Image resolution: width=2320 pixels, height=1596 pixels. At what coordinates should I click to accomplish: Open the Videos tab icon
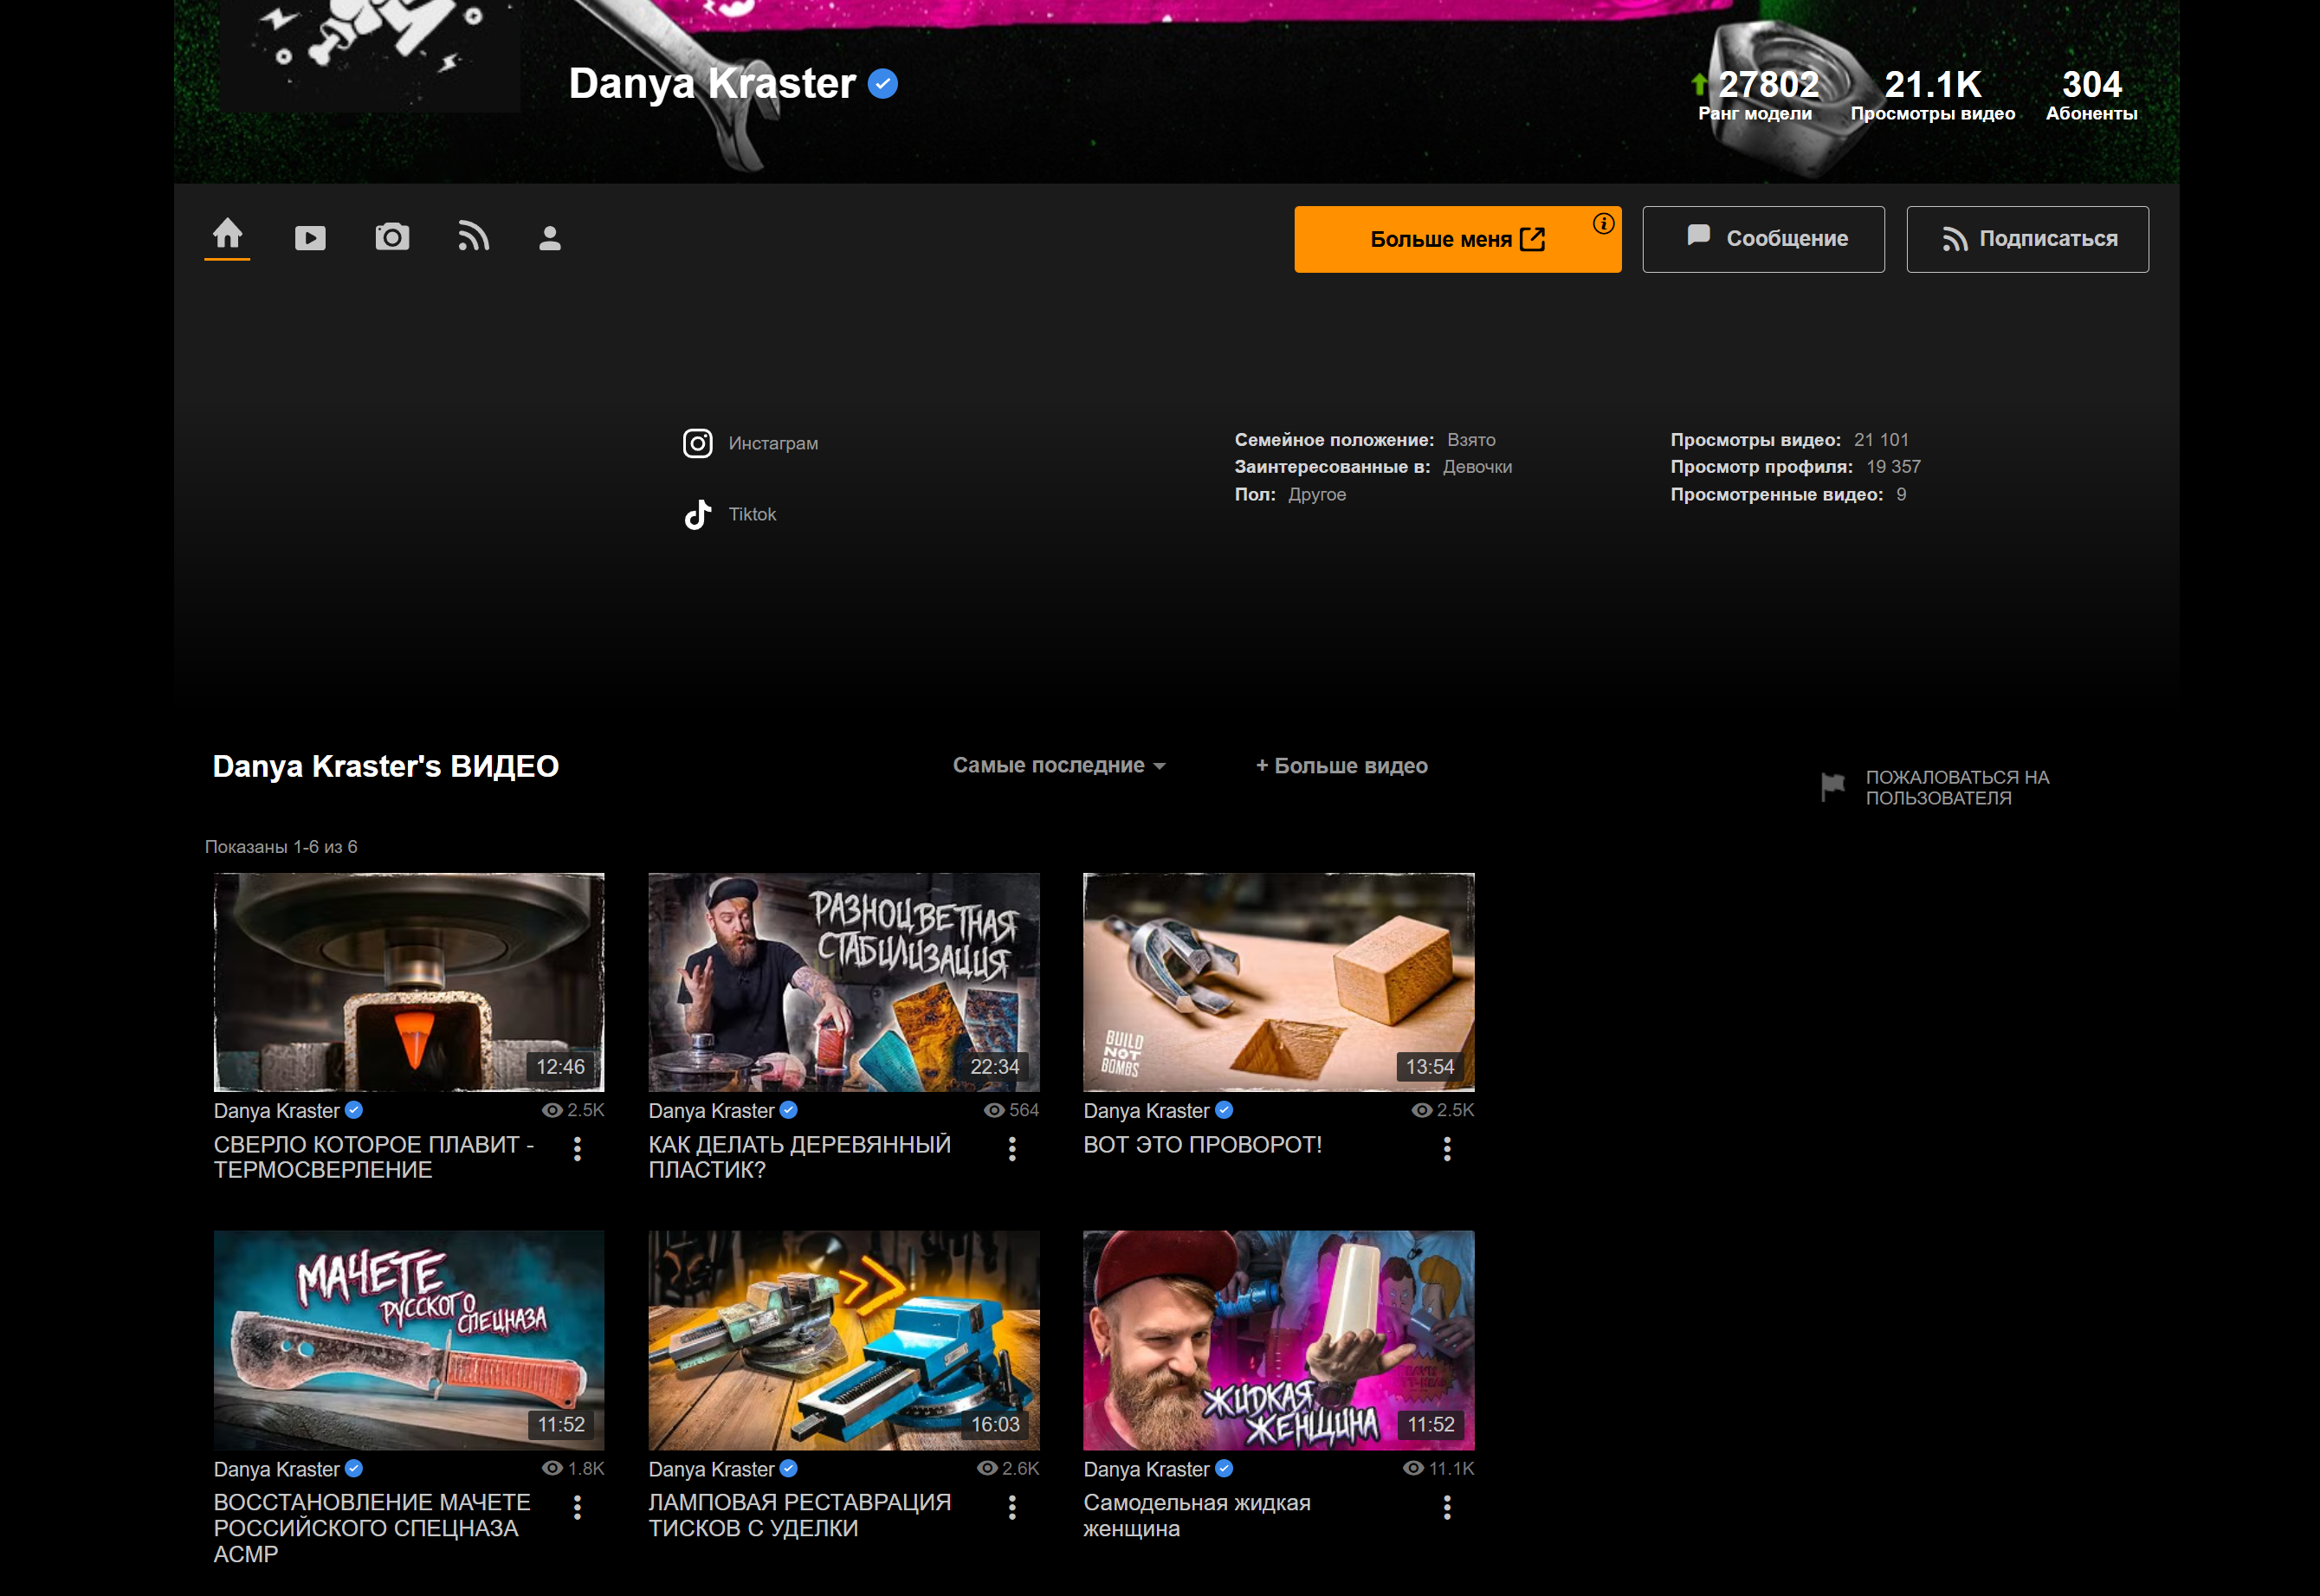coord(310,238)
